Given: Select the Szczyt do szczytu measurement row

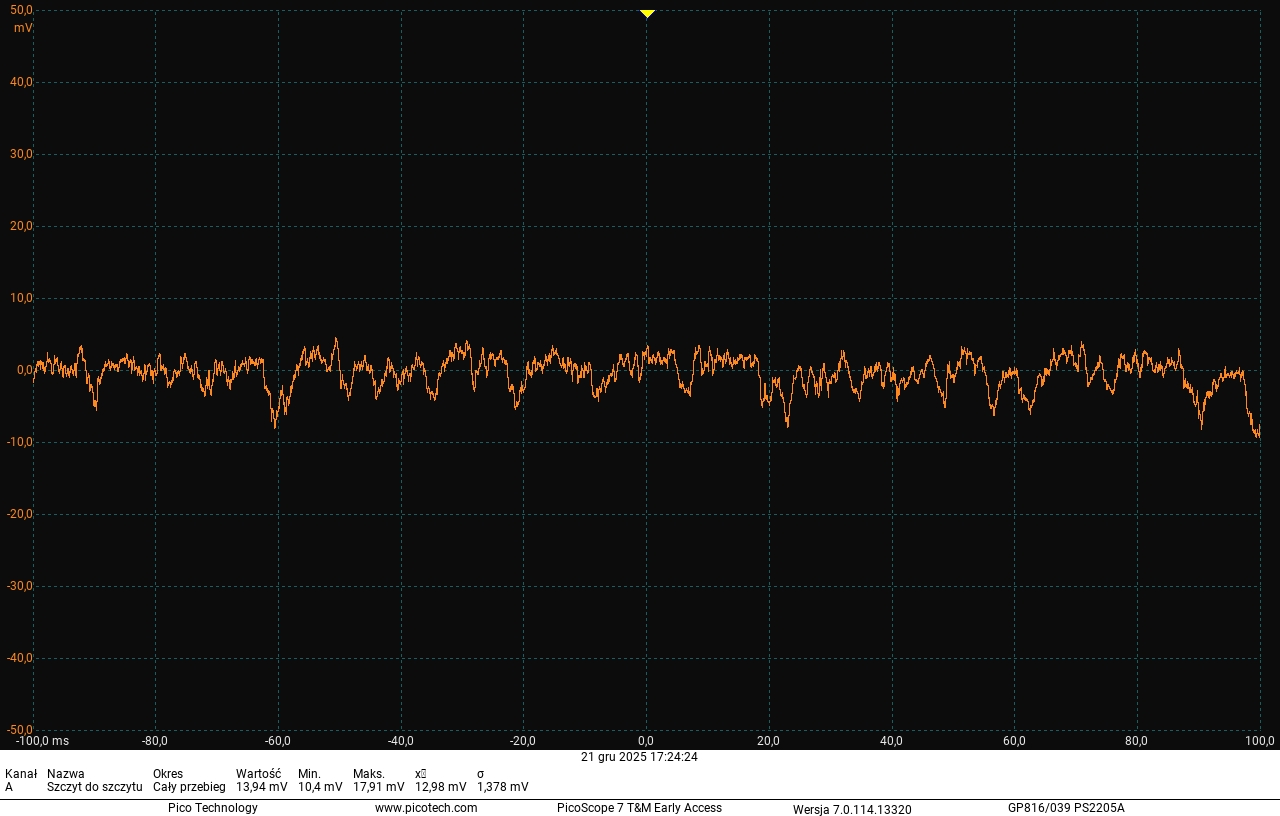Looking at the screenshot, I should tap(94, 787).
